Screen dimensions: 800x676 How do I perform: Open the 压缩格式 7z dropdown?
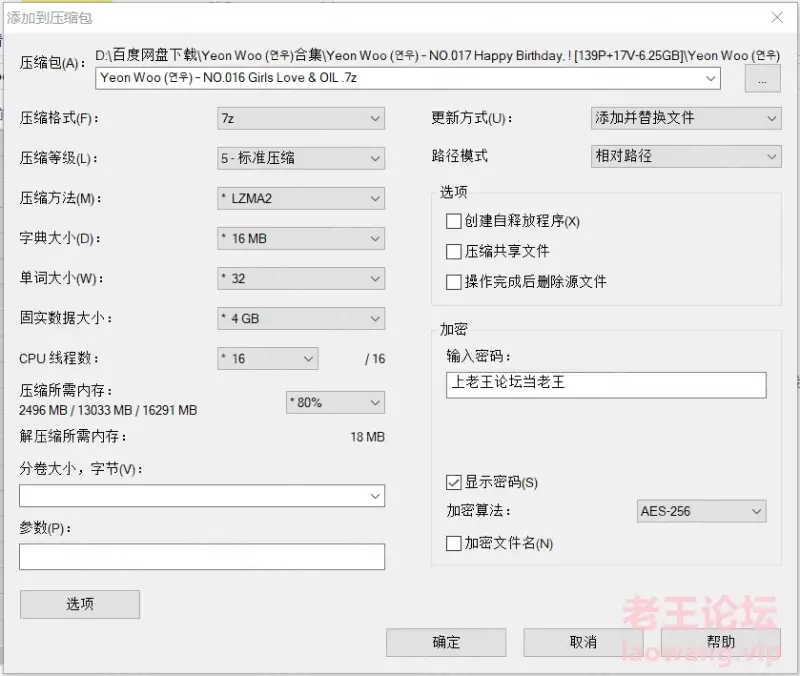(301, 118)
